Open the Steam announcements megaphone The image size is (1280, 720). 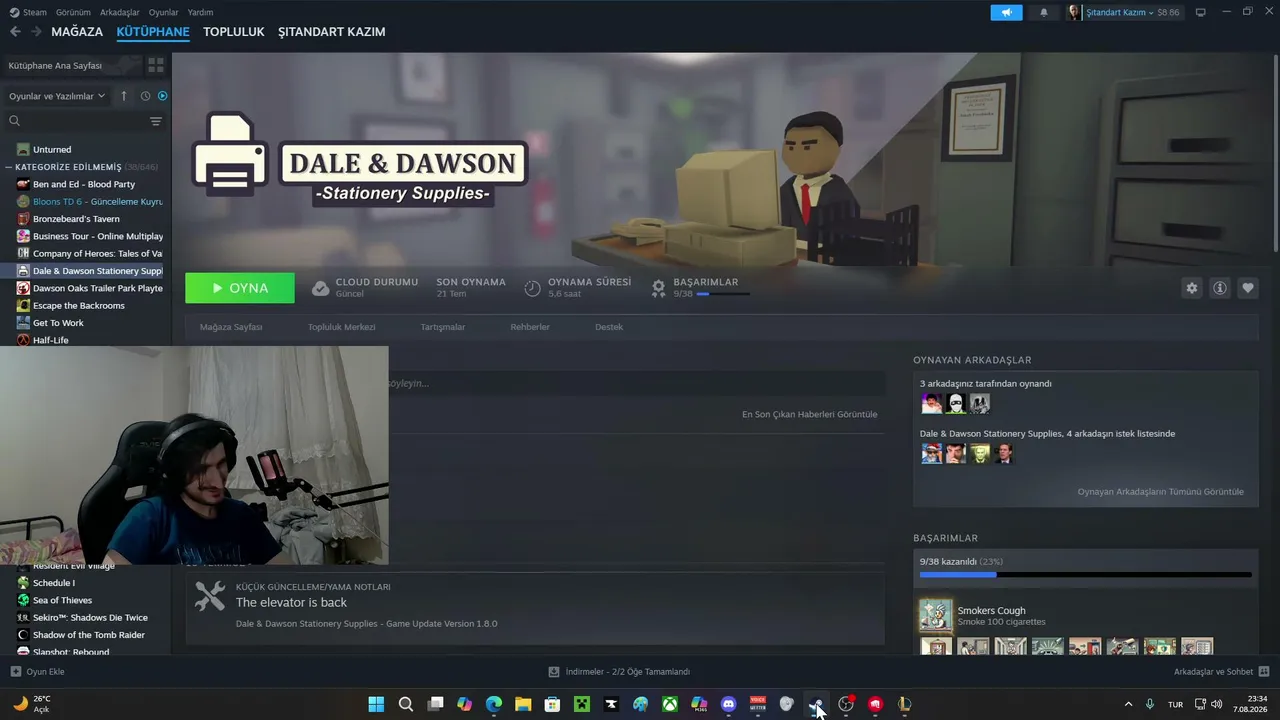pos(1006,13)
